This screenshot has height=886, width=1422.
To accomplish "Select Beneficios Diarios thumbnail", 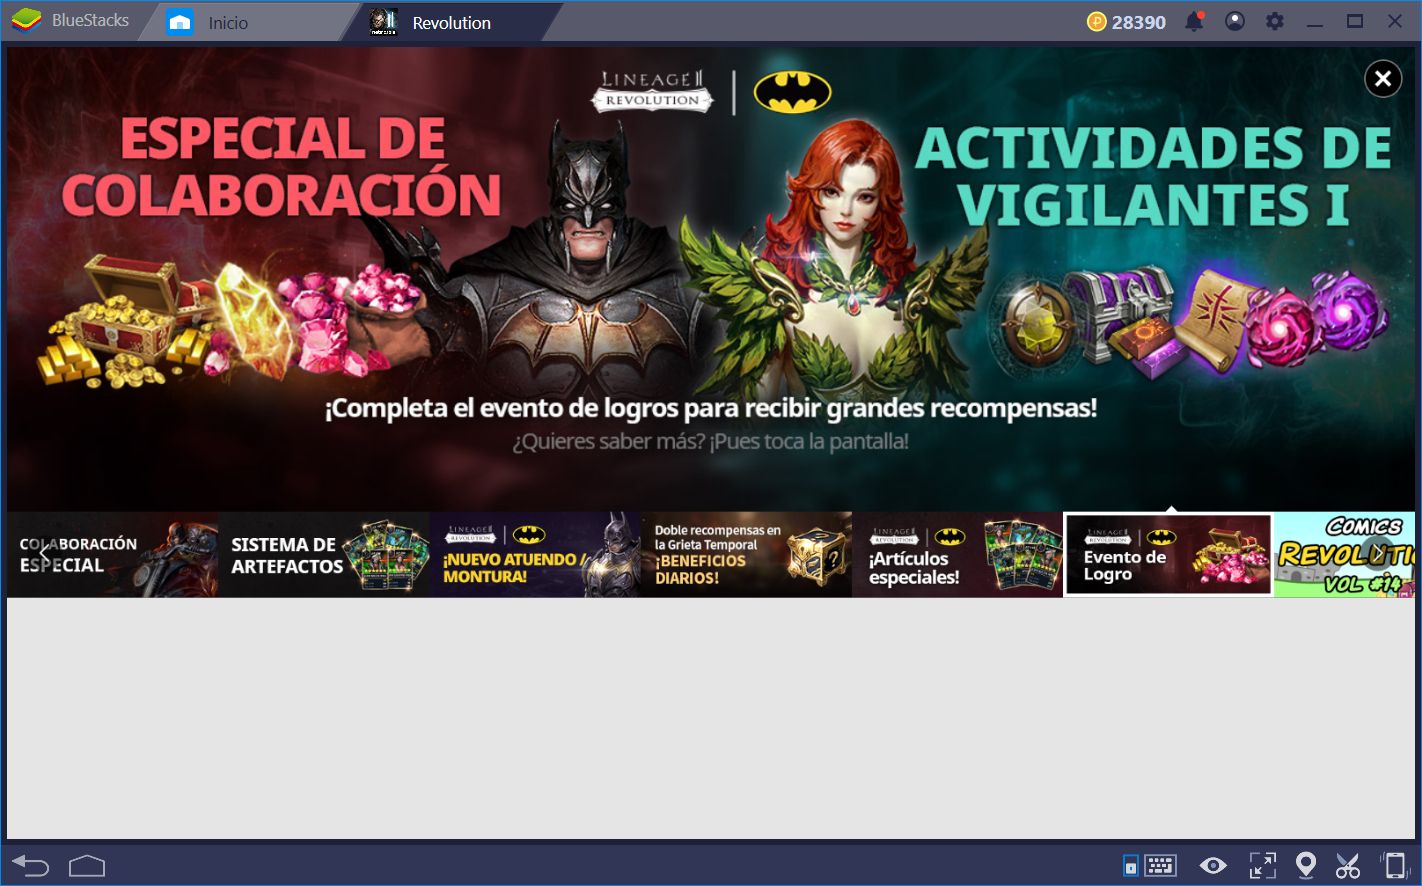I will 746,555.
